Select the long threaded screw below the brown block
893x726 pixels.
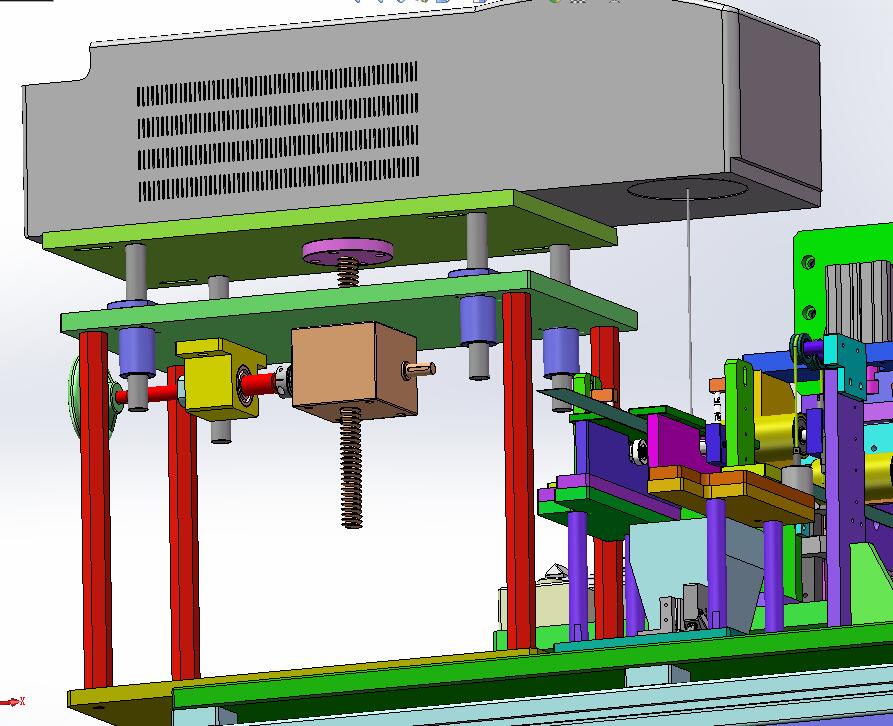point(351,468)
